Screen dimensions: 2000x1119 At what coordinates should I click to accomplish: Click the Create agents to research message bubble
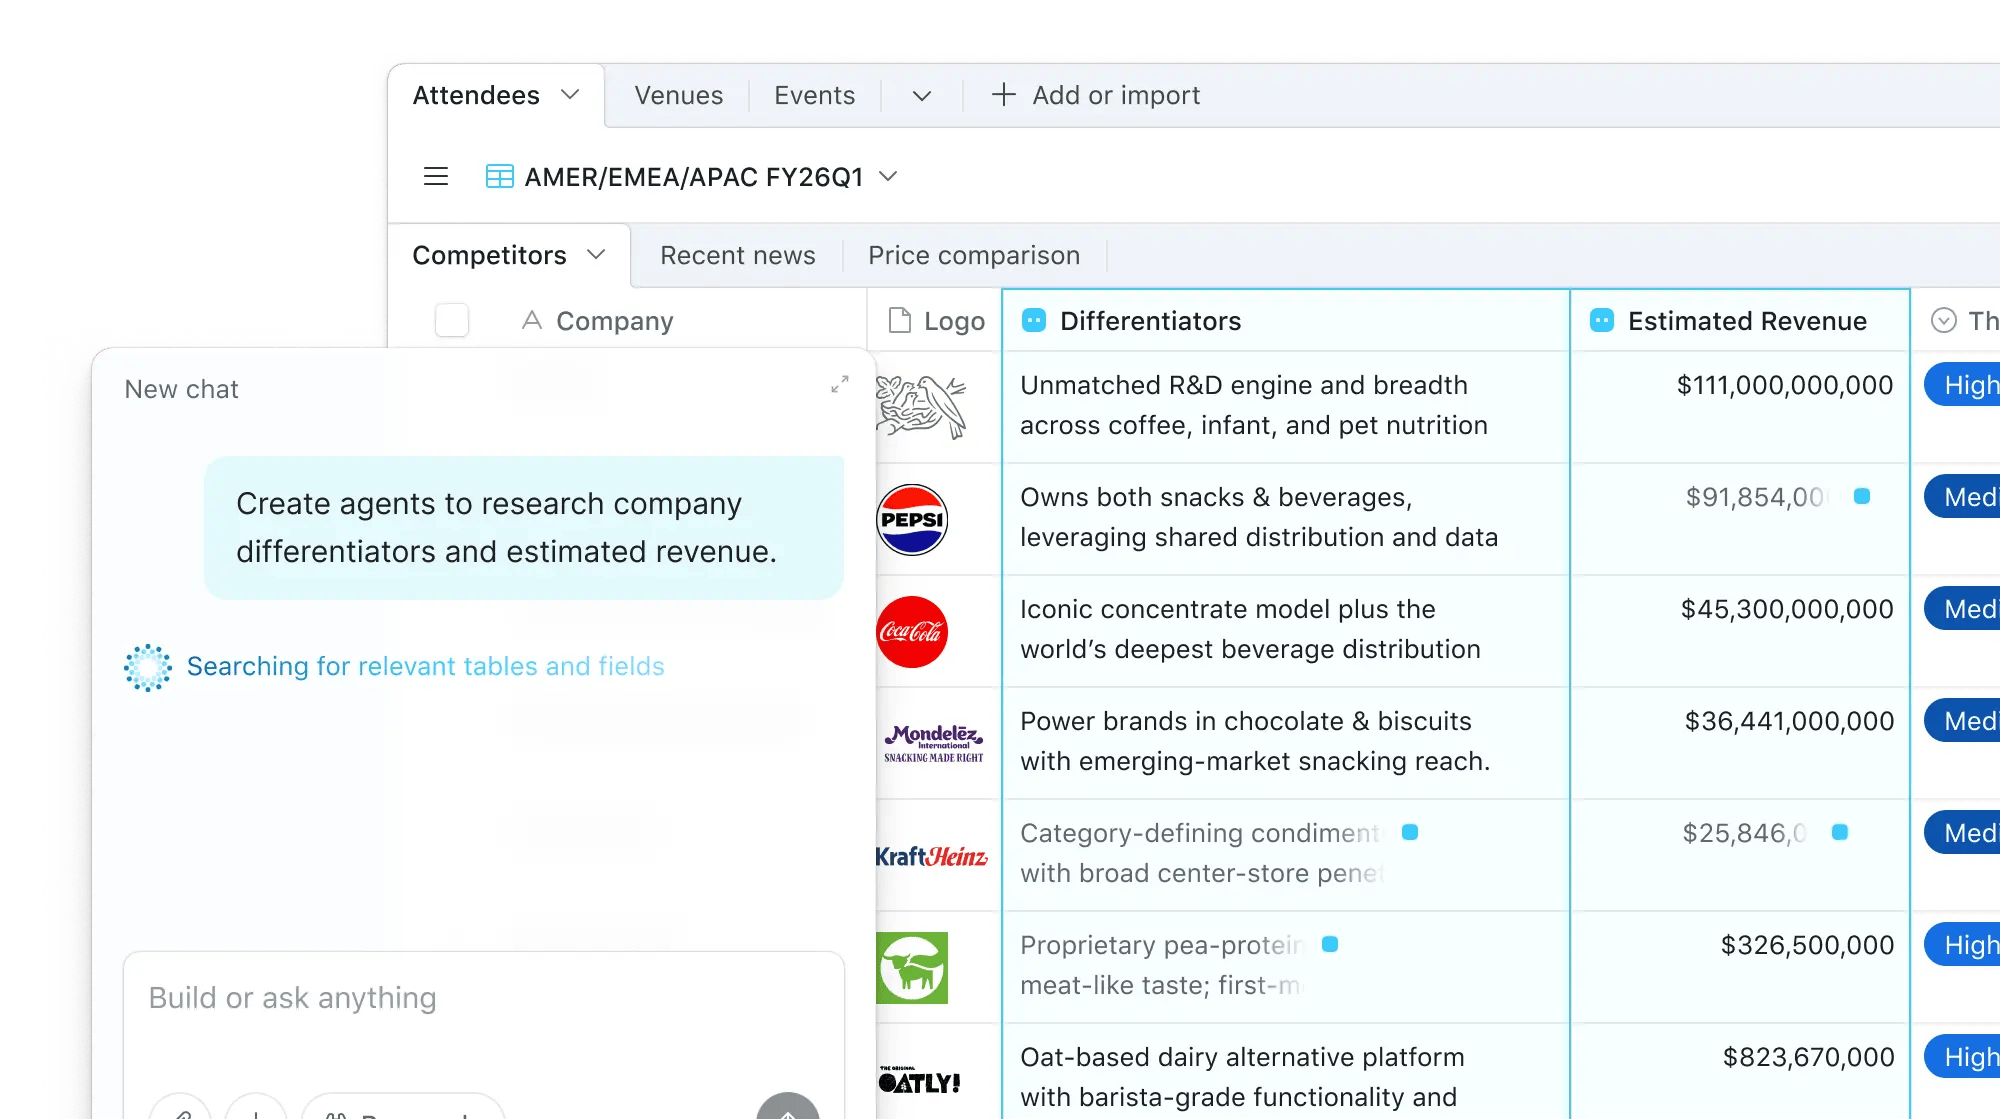coord(524,528)
